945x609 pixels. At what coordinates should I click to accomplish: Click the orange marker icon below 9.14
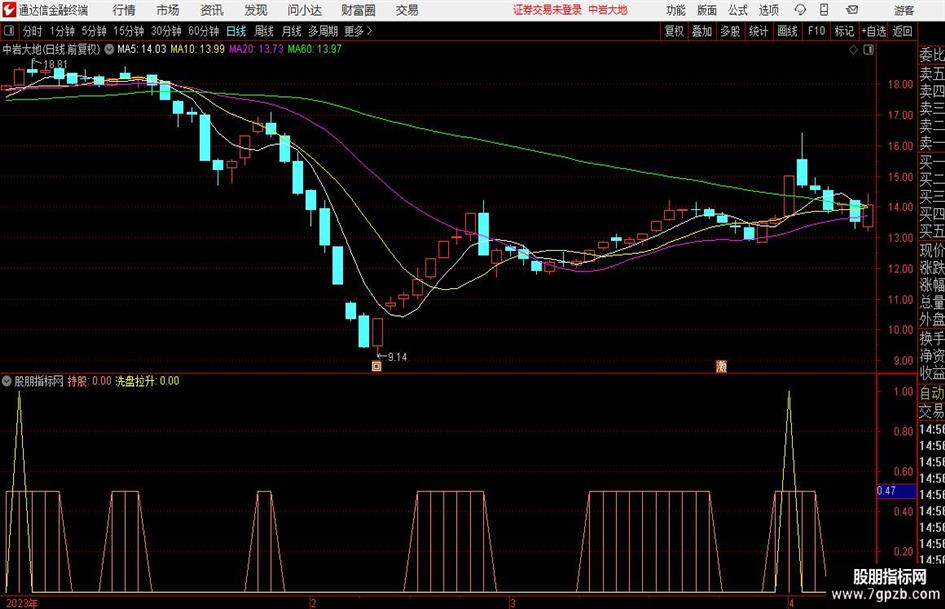(377, 366)
